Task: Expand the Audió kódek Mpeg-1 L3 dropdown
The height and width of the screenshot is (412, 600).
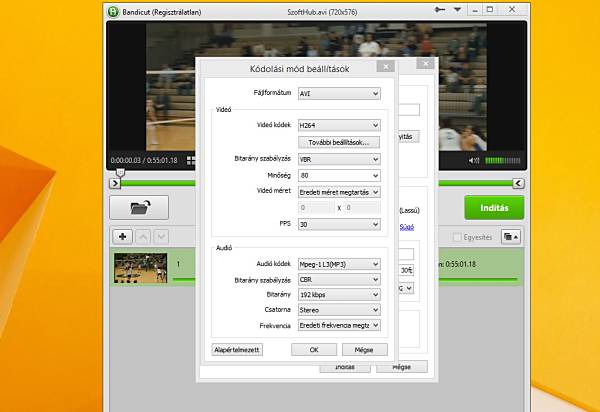Action: click(339, 264)
